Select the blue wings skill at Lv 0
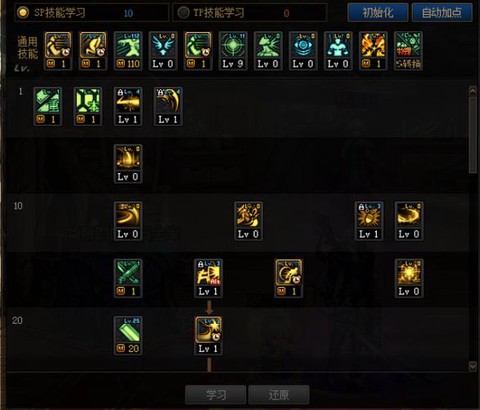480x410 pixels. pyautogui.click(x=163, y=51)
